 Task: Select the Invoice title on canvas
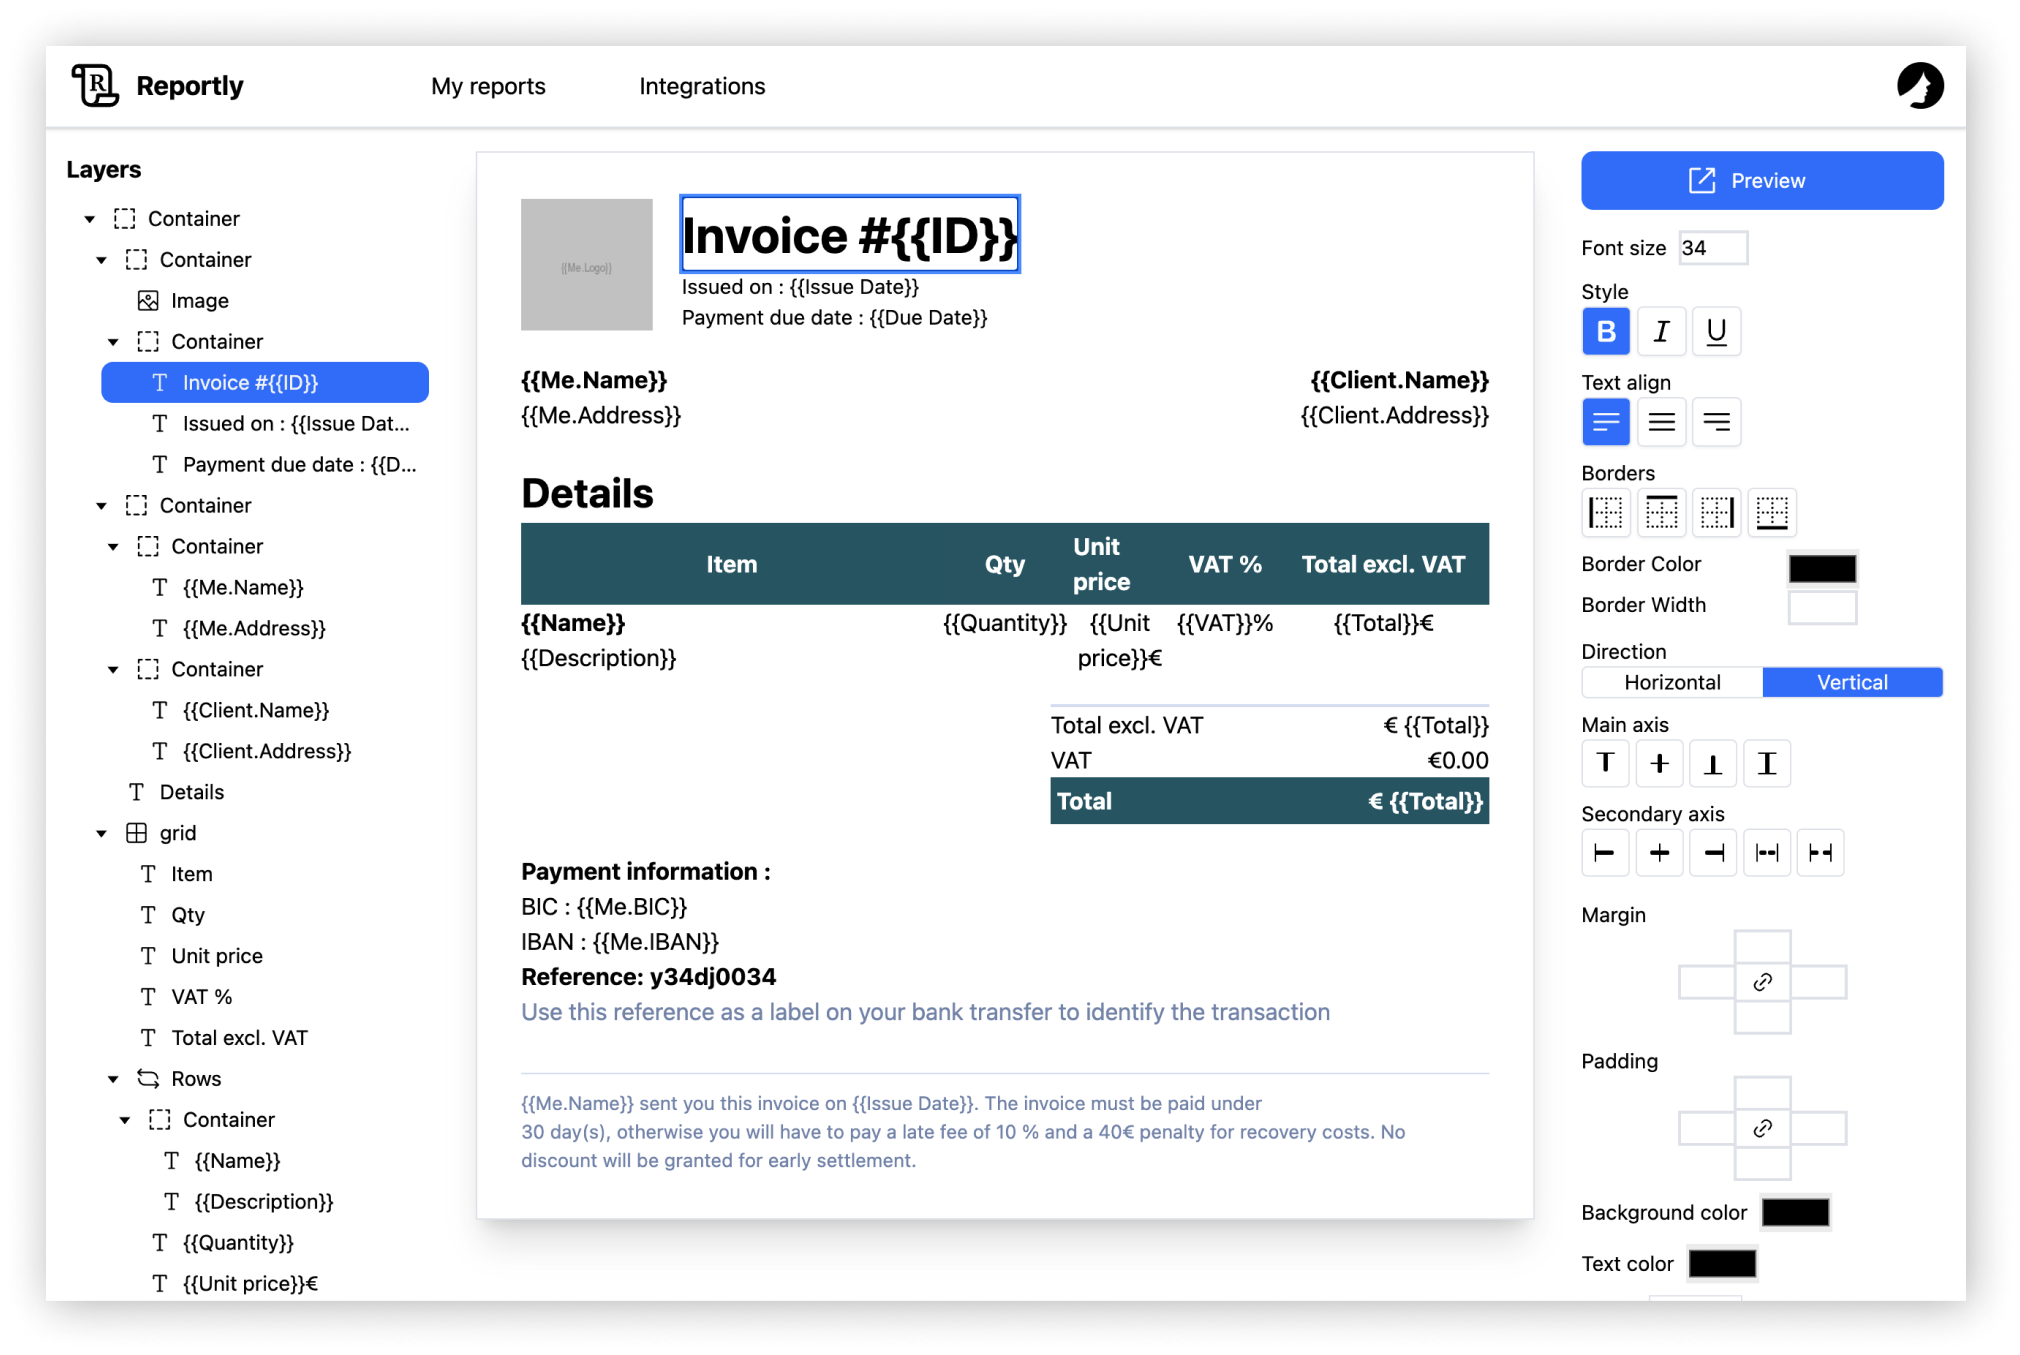pos(850,235)
